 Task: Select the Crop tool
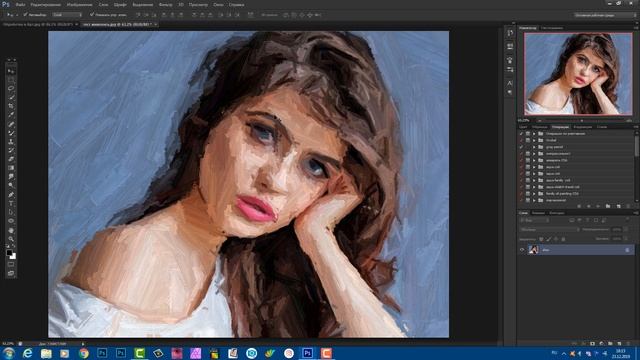(11, 106)
